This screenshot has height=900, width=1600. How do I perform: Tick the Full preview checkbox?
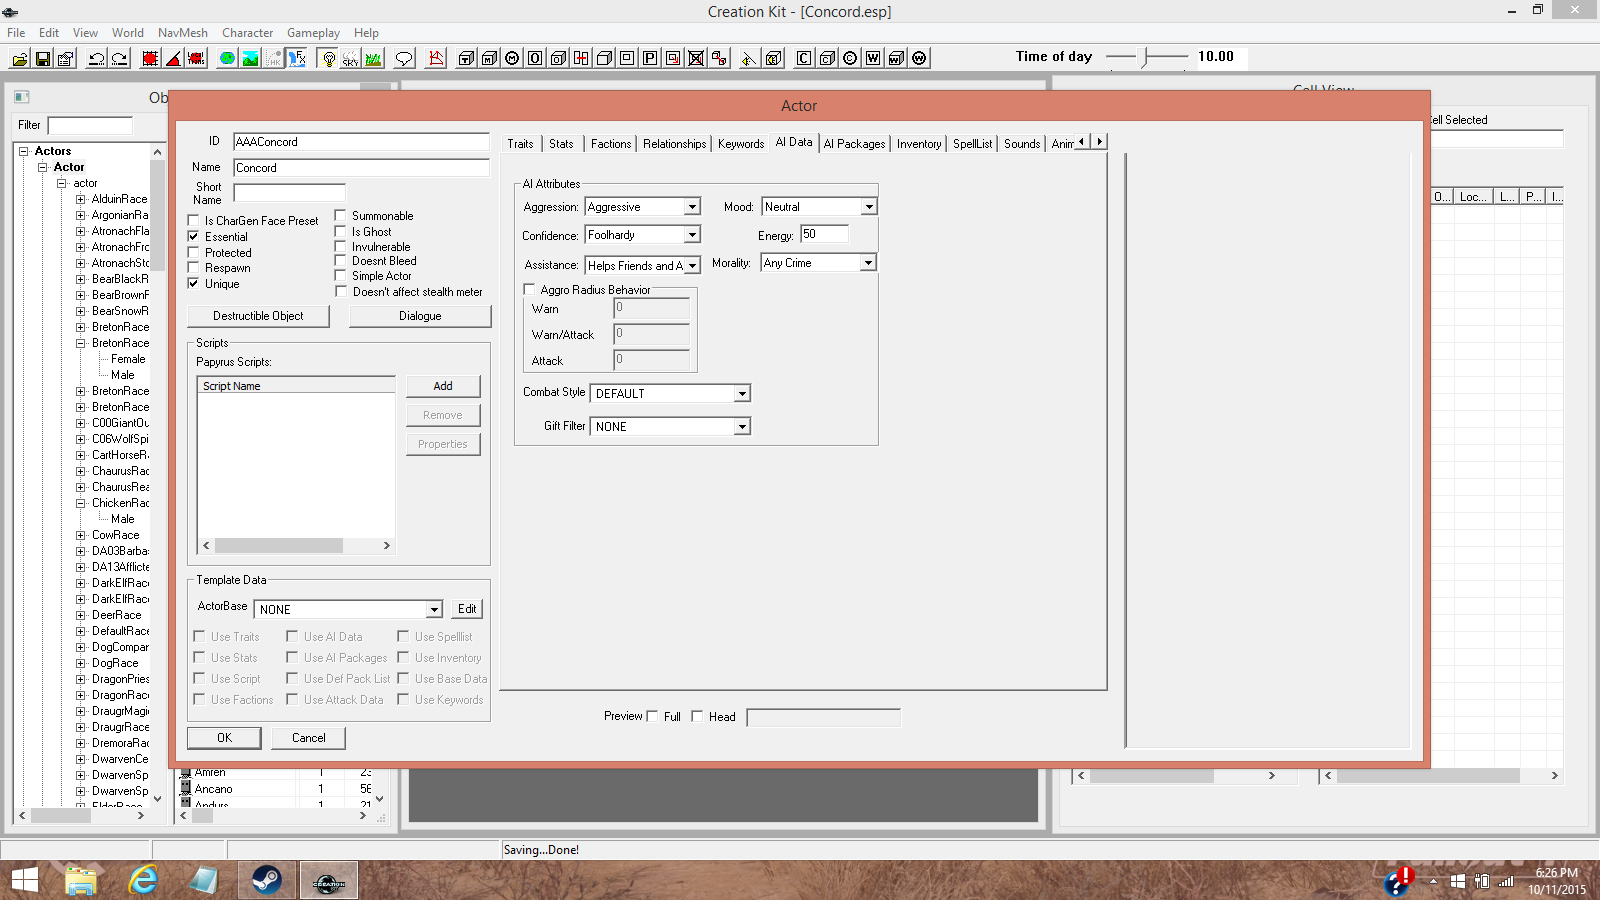click(x=653, y=716)
